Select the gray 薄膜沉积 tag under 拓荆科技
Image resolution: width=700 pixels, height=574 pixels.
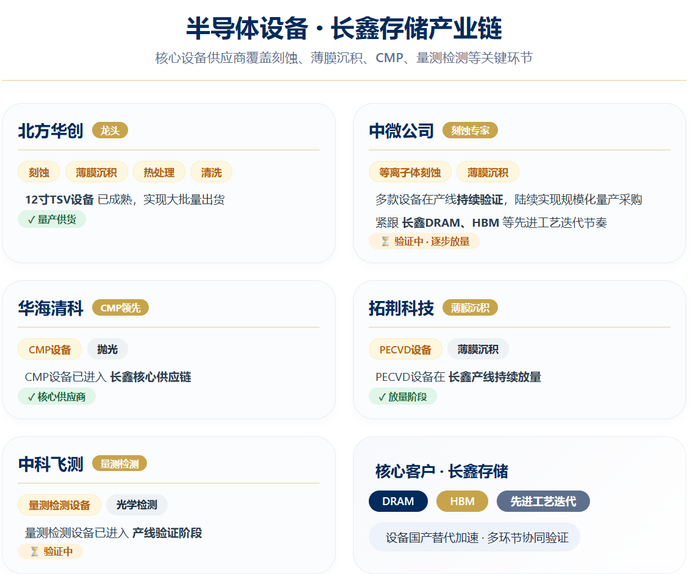(x=478, y=349)
